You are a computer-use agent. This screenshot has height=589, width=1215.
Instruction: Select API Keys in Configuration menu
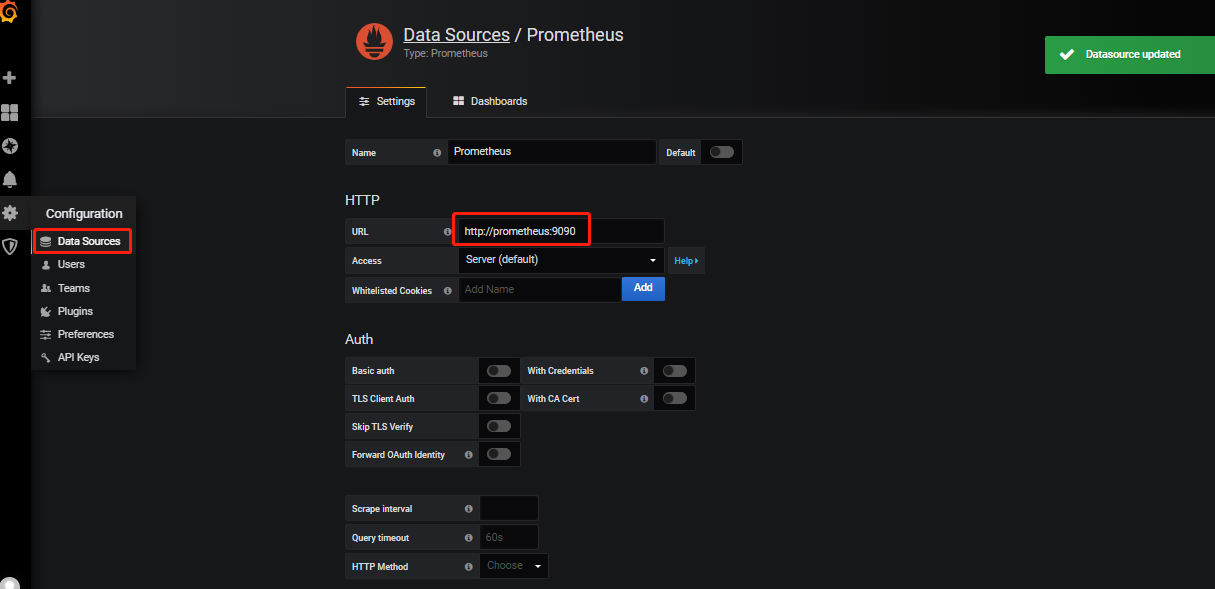[82, 357]
